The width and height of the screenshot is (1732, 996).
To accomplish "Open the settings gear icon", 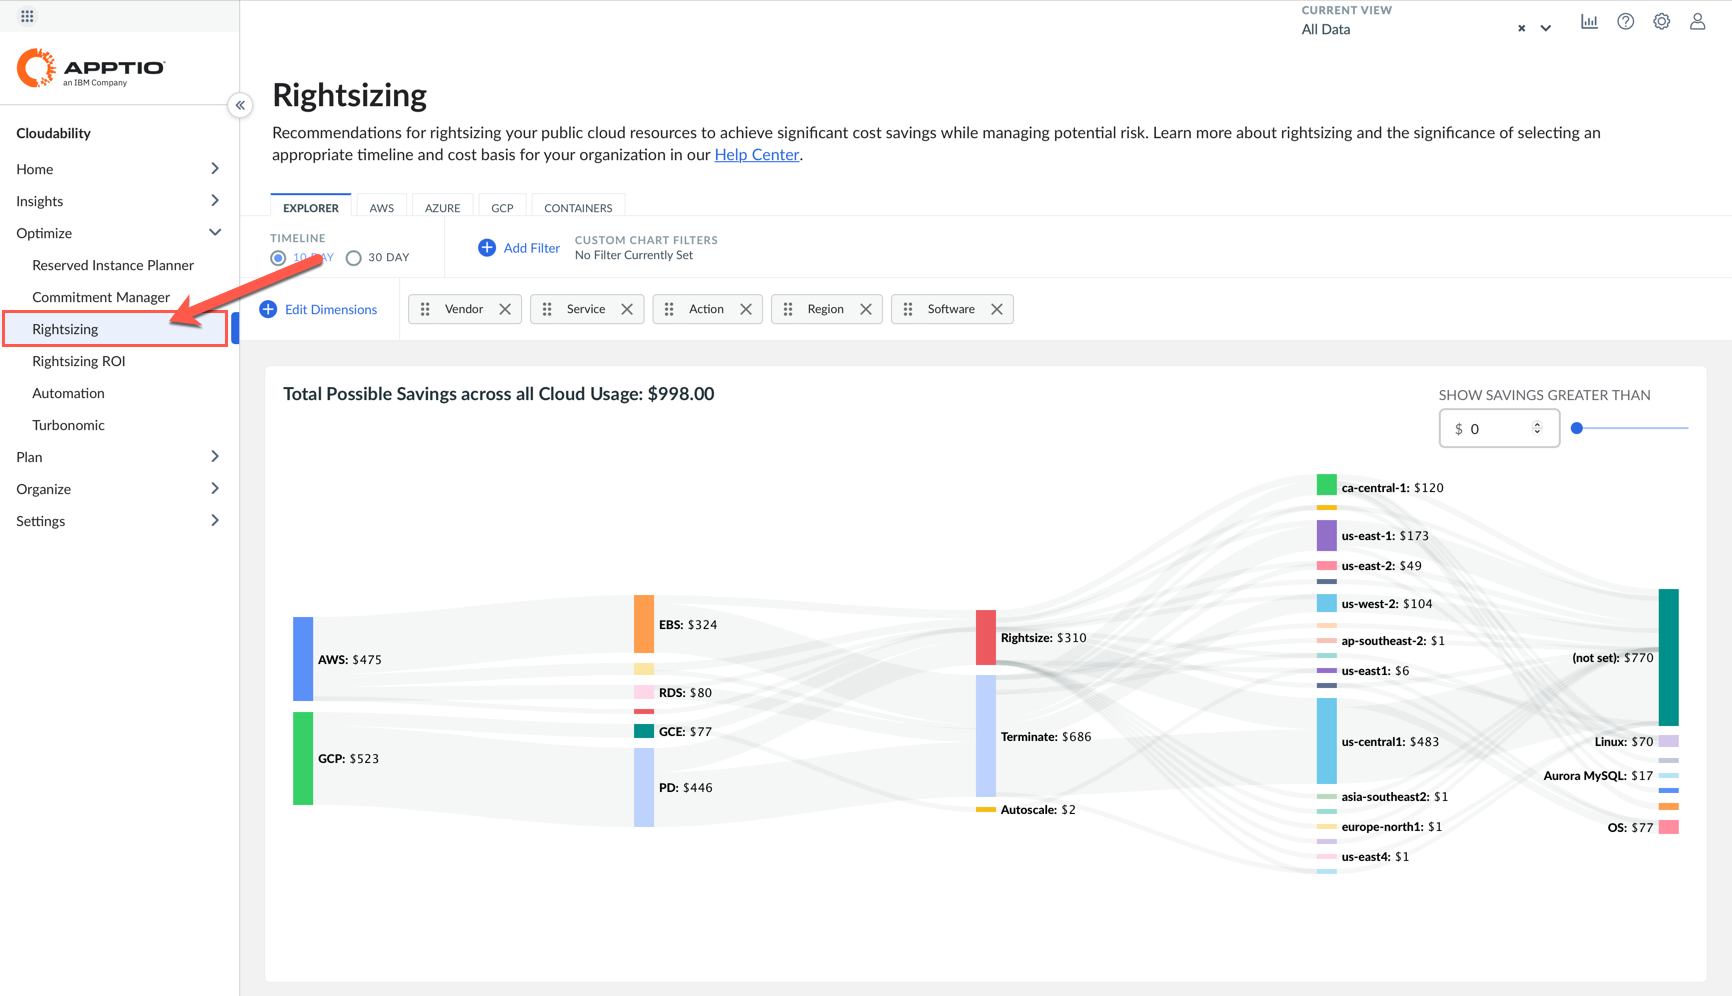I will 1661,21.
